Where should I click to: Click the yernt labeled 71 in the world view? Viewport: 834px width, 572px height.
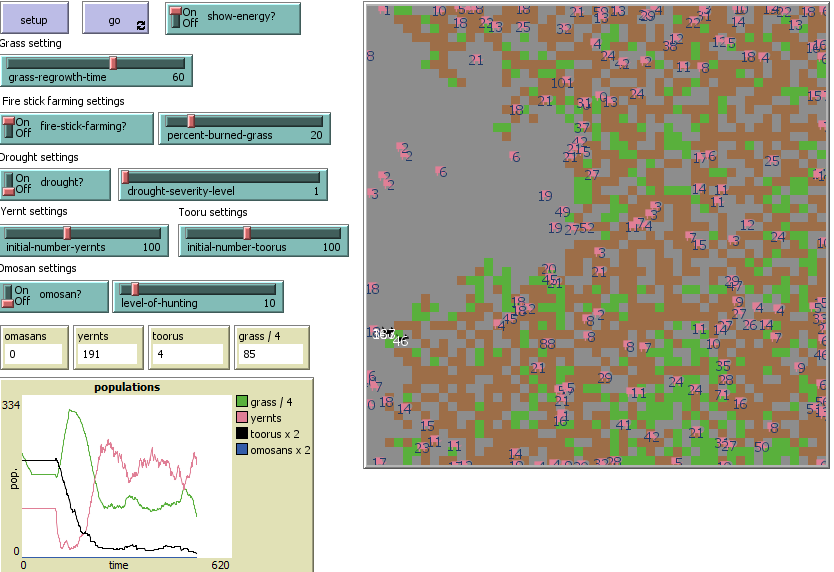pyautogui.click(x=722, y=395)
